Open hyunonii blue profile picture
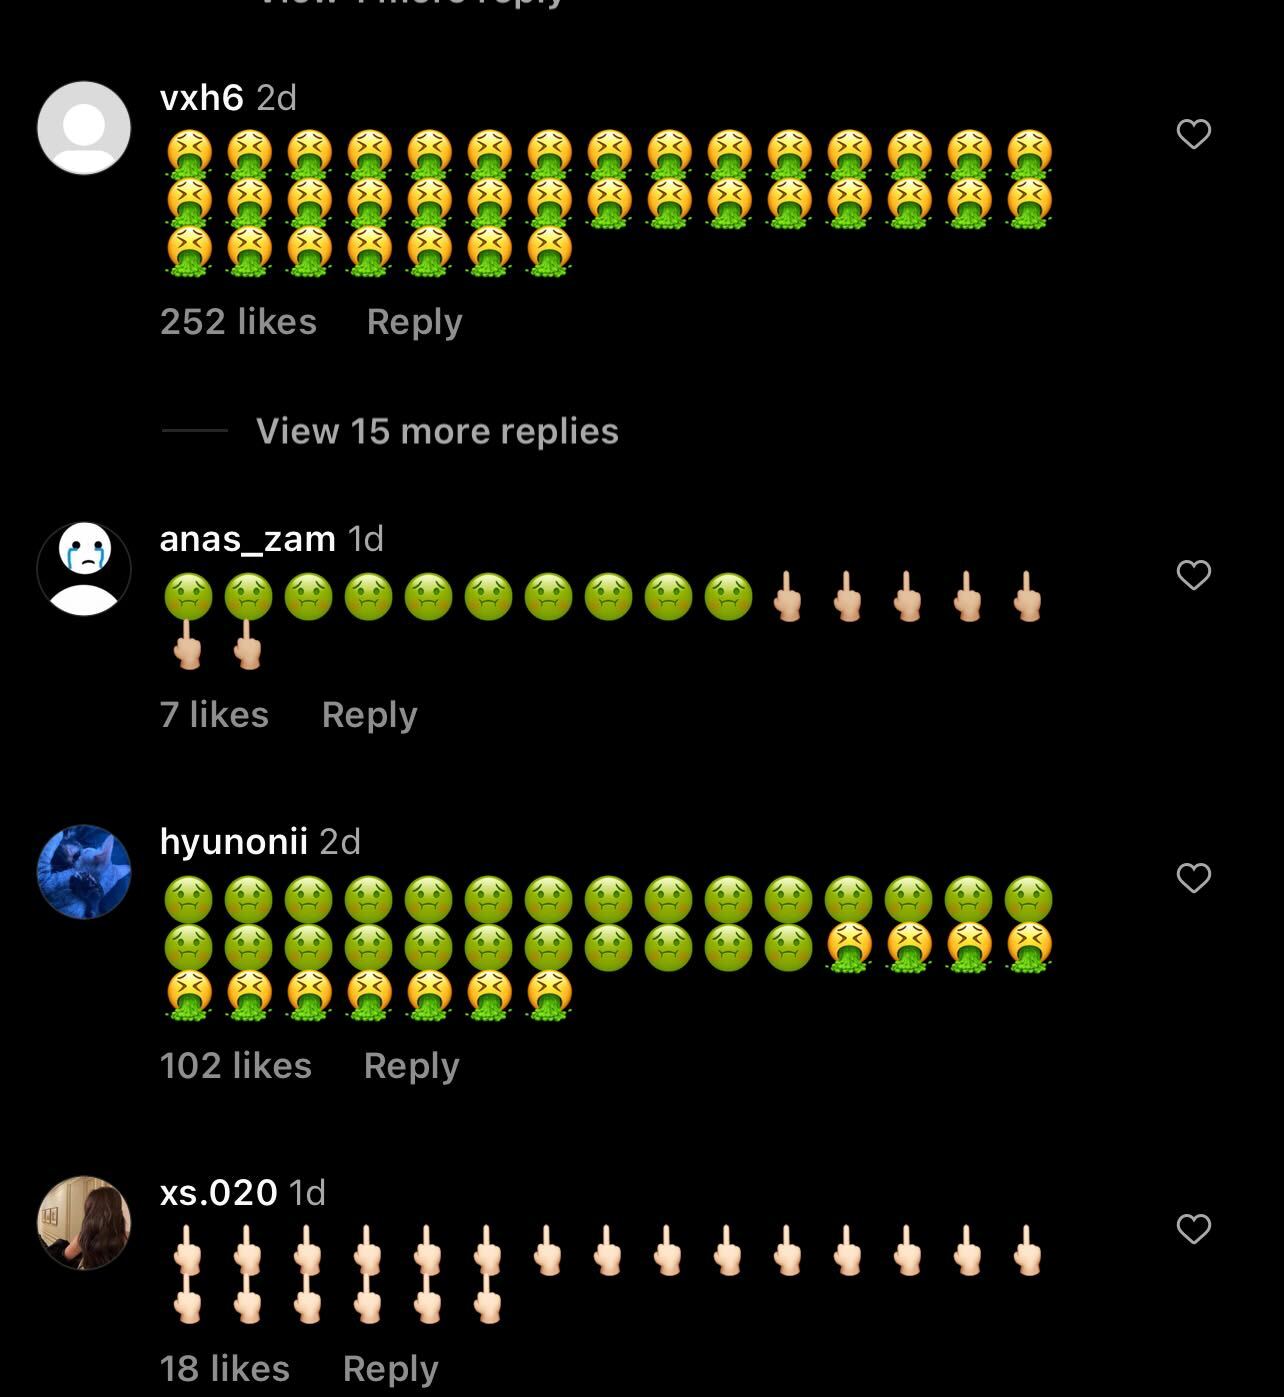The height and width of the screenshot is (1397, 1284). click(x=84, y=872)
